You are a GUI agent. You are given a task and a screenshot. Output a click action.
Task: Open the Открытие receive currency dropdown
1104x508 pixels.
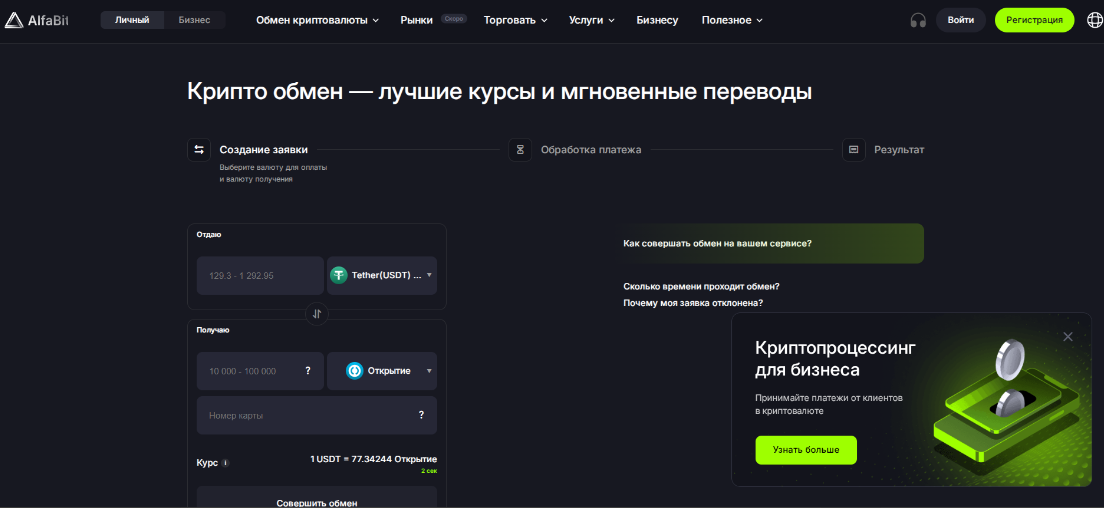pos(382,371)
